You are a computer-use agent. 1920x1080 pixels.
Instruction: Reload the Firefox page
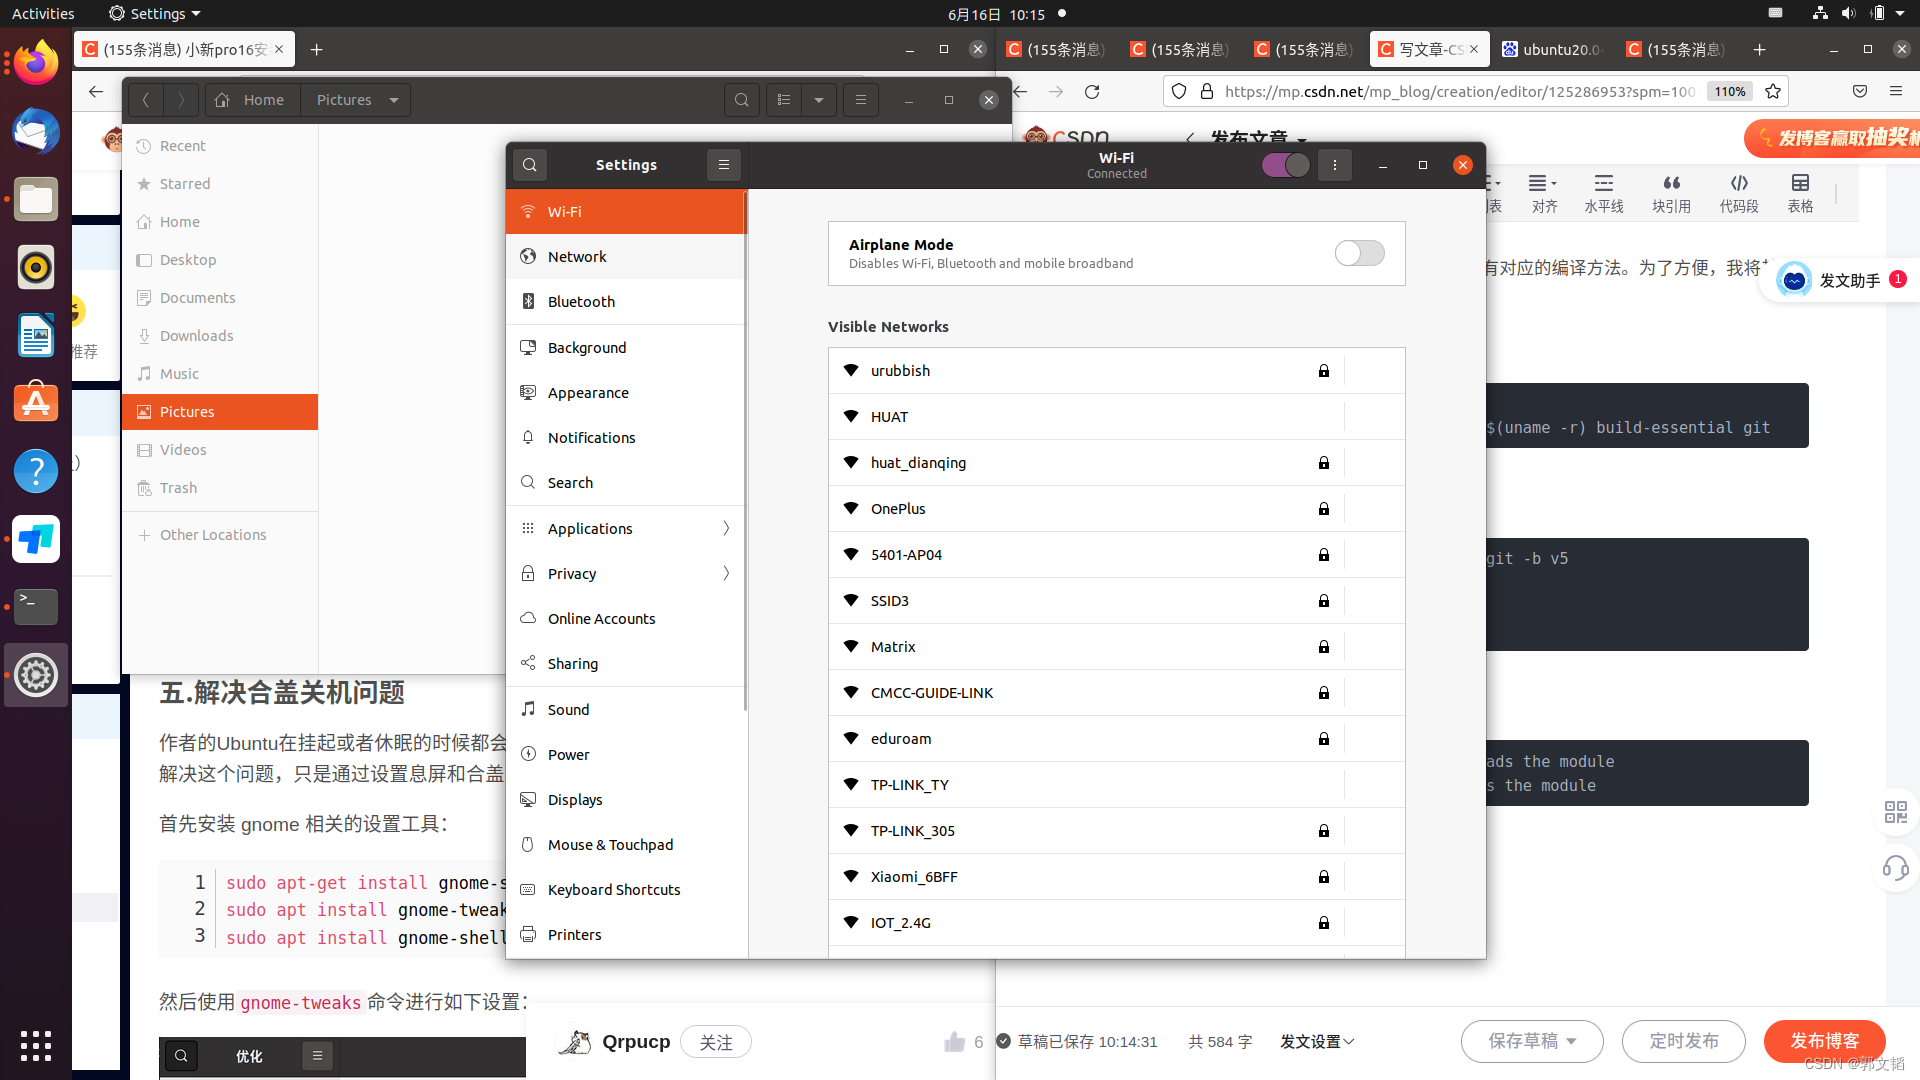(1092, 91)
